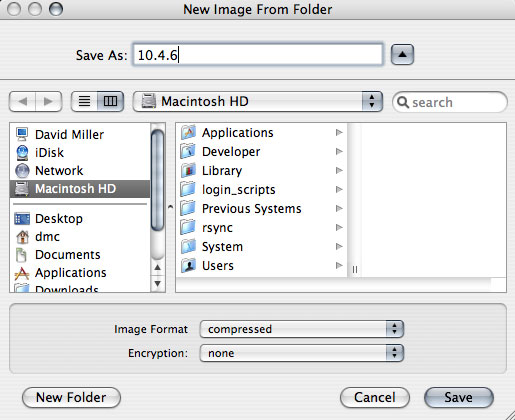515x420 pixels.
Task: Click the search field
Action: click(x=450, y=102)
